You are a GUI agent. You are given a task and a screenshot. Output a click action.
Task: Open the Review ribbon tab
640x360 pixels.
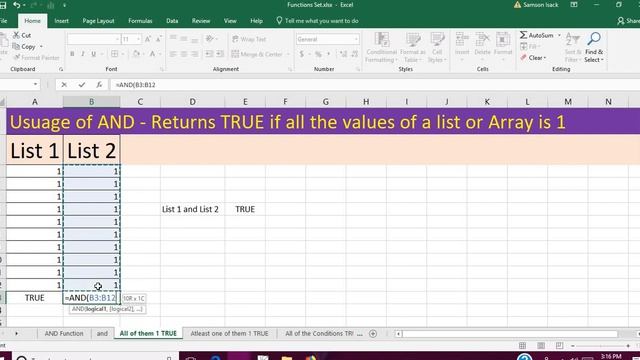coord(201,21)
